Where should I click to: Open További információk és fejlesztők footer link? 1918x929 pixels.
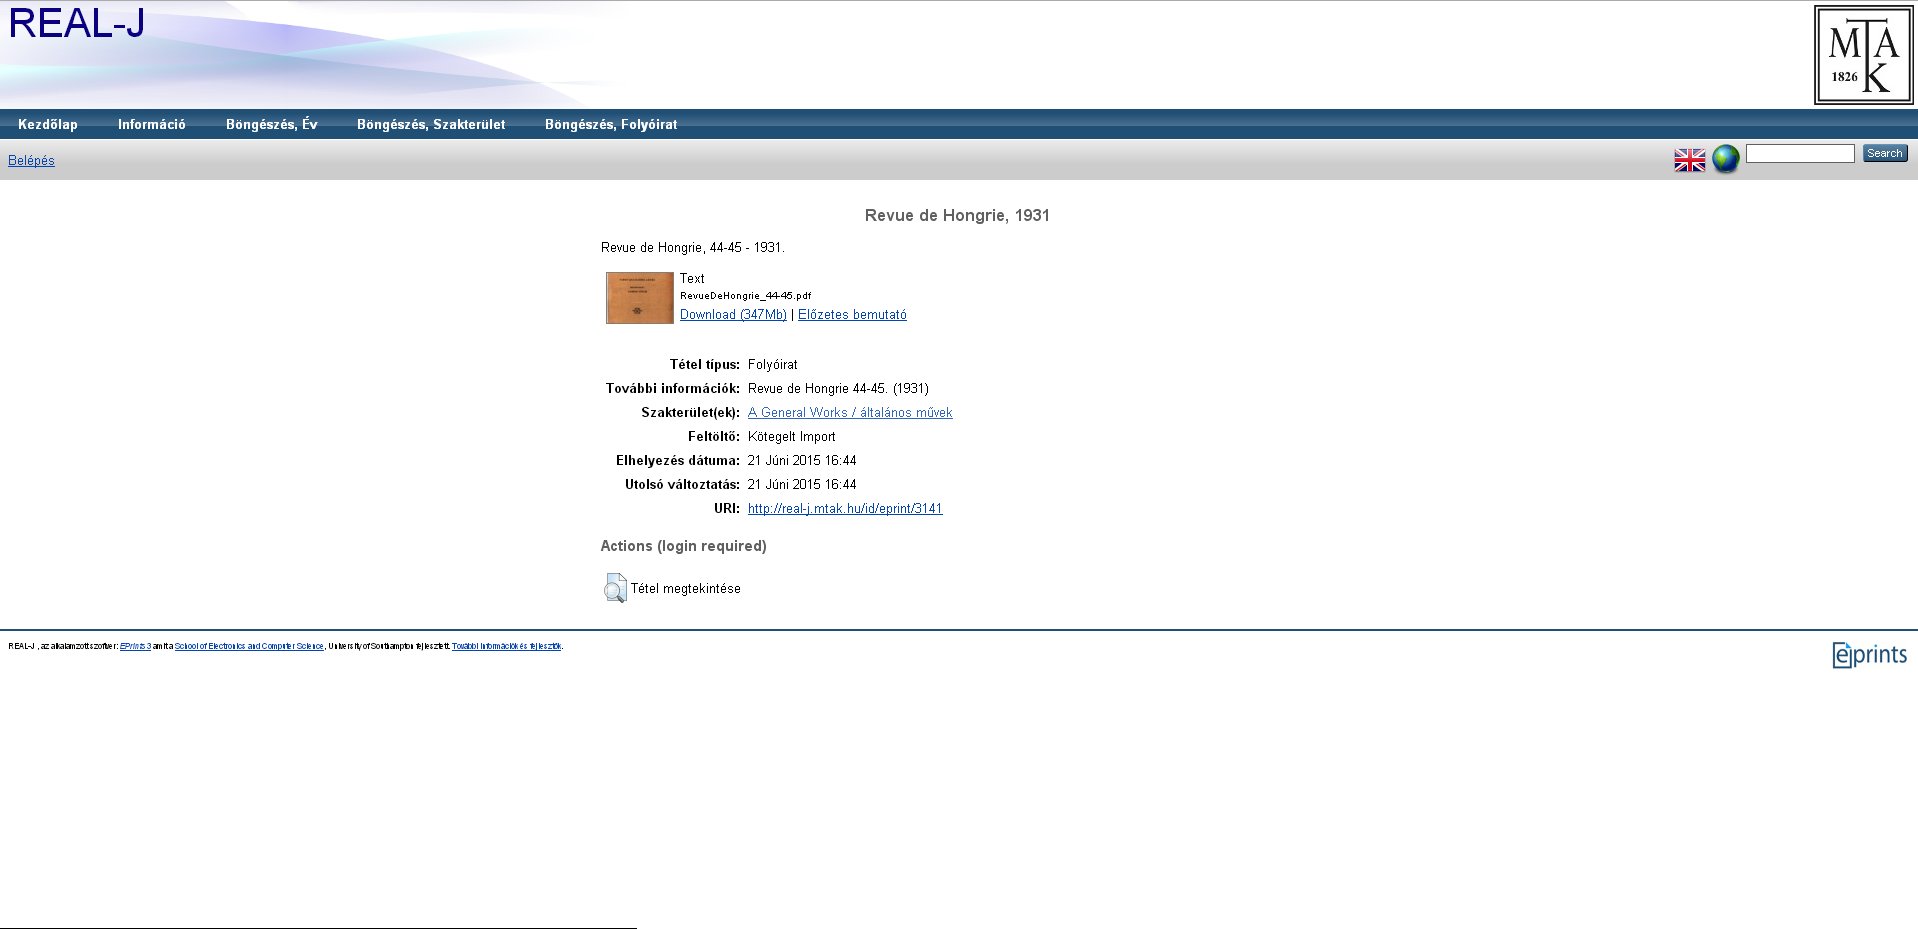[x=506, y=646]
